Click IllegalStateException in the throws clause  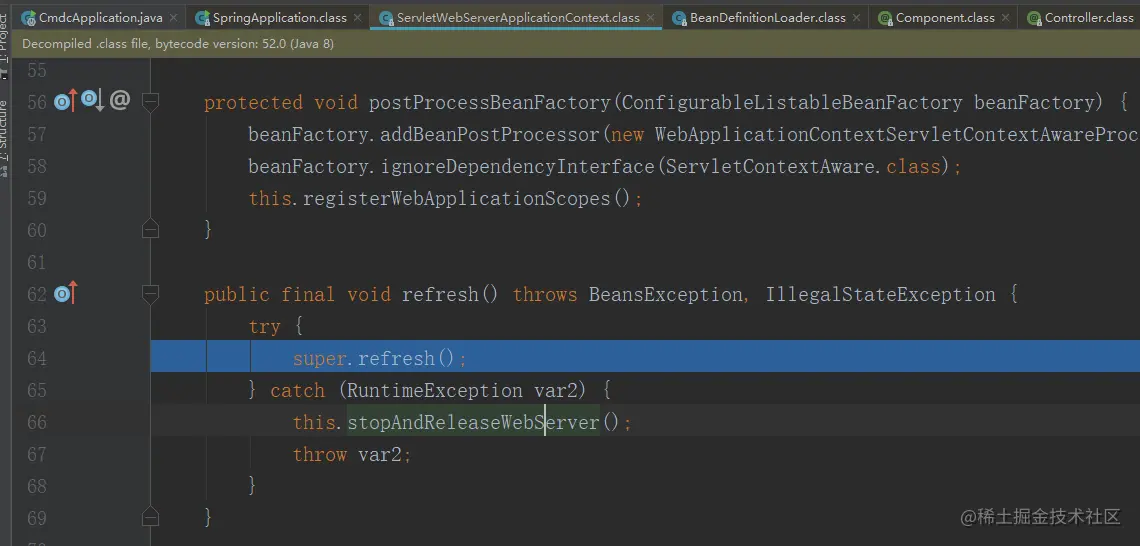click(x=880, y=294)
